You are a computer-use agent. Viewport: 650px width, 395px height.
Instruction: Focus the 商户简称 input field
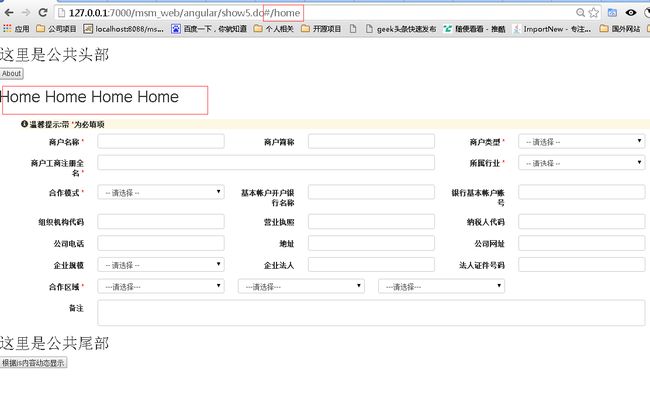(371, 141)
